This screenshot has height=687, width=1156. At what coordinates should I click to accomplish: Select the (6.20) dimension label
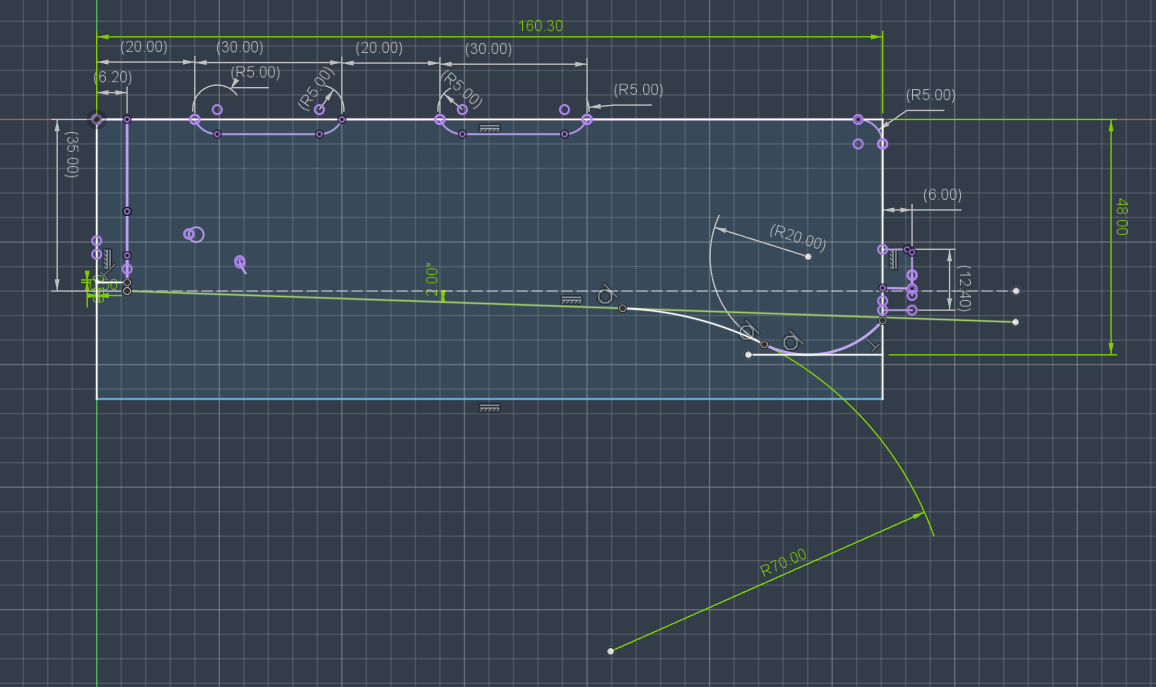coord(113,77)
